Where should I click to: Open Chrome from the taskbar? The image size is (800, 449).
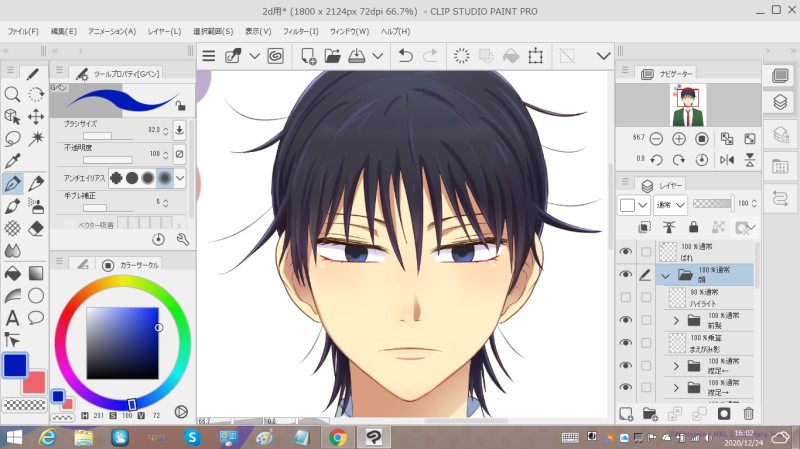pyautogui.click(x=337, y=437)
